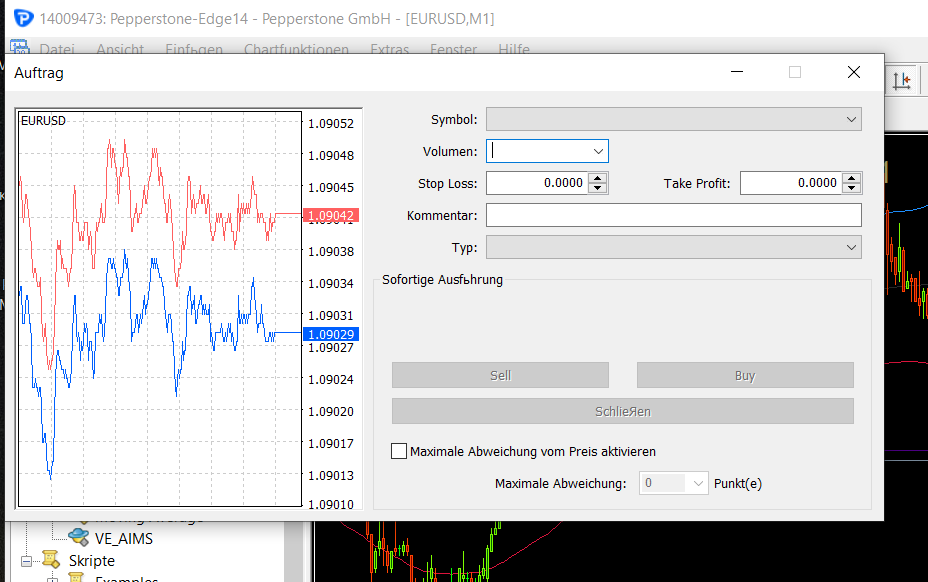Click the chart icon beside Datei menu
Viewport: 928px width, 582px height.
pos(20,47)
